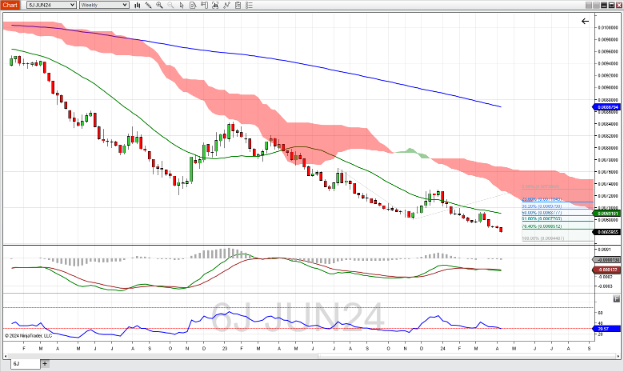Select the grayed zoom out magnifier

point(171,5)
